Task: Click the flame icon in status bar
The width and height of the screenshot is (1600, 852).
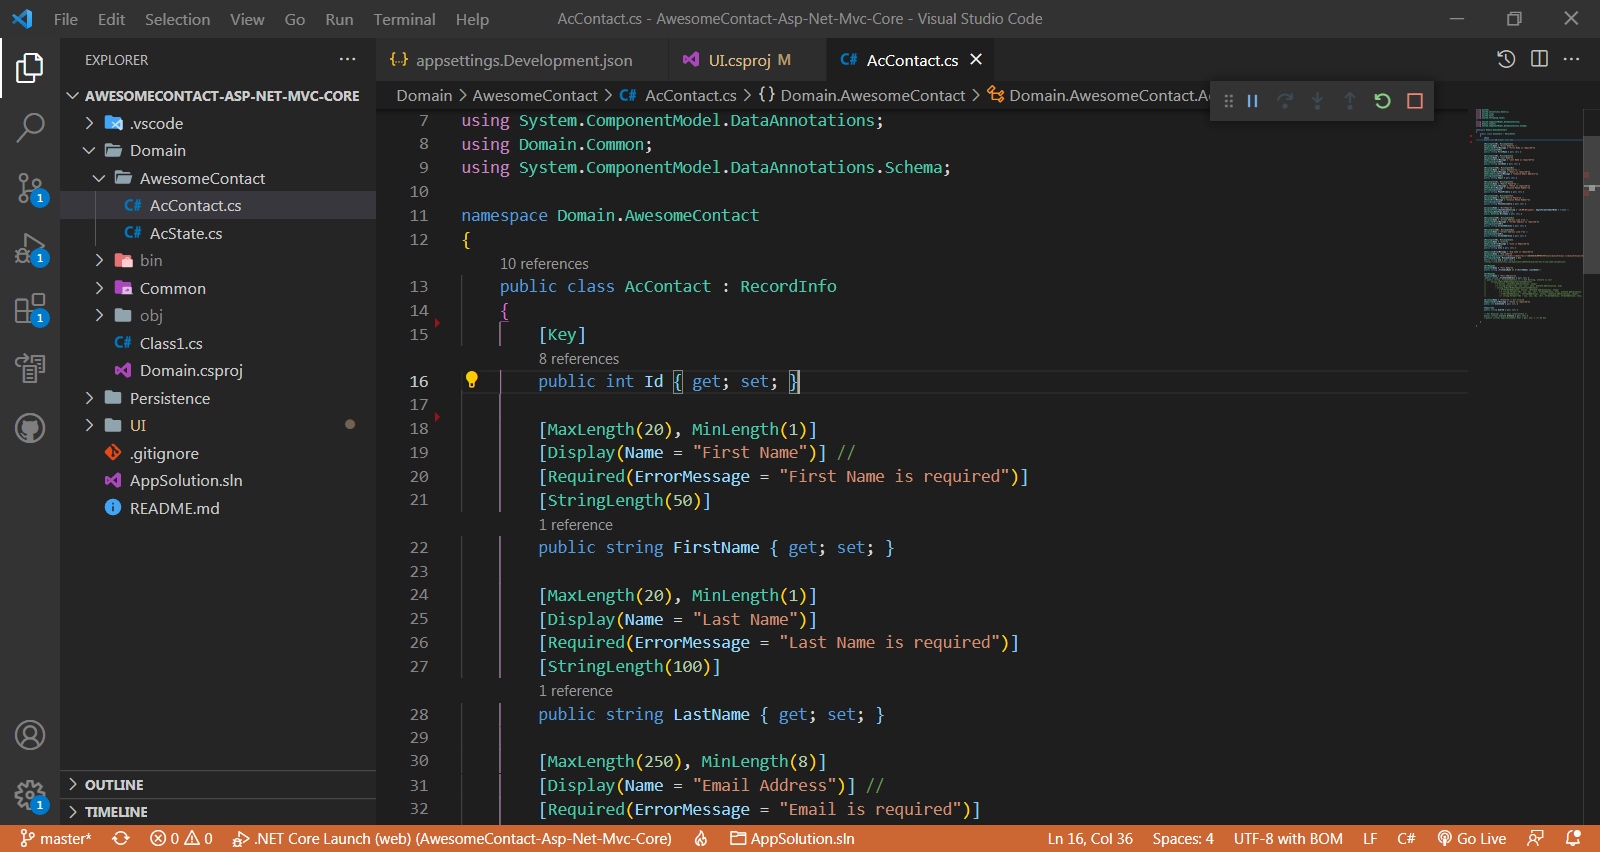Action: point(701,838)
